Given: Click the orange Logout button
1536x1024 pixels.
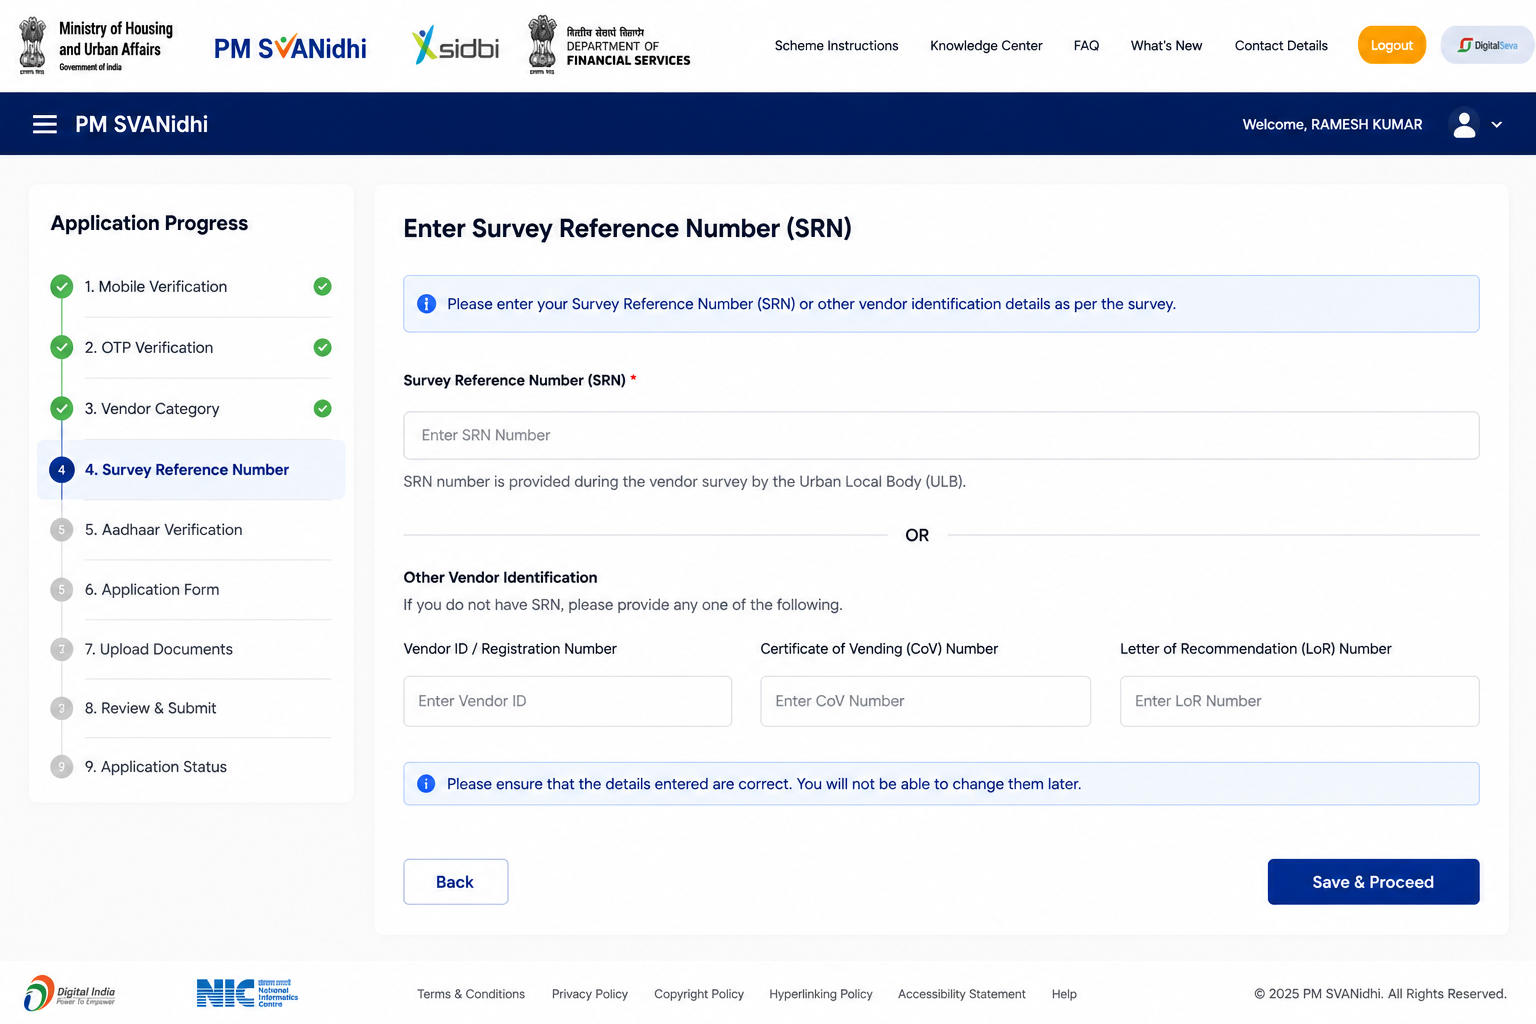Looking at the screenshot, I should (x=1391, y=45).
